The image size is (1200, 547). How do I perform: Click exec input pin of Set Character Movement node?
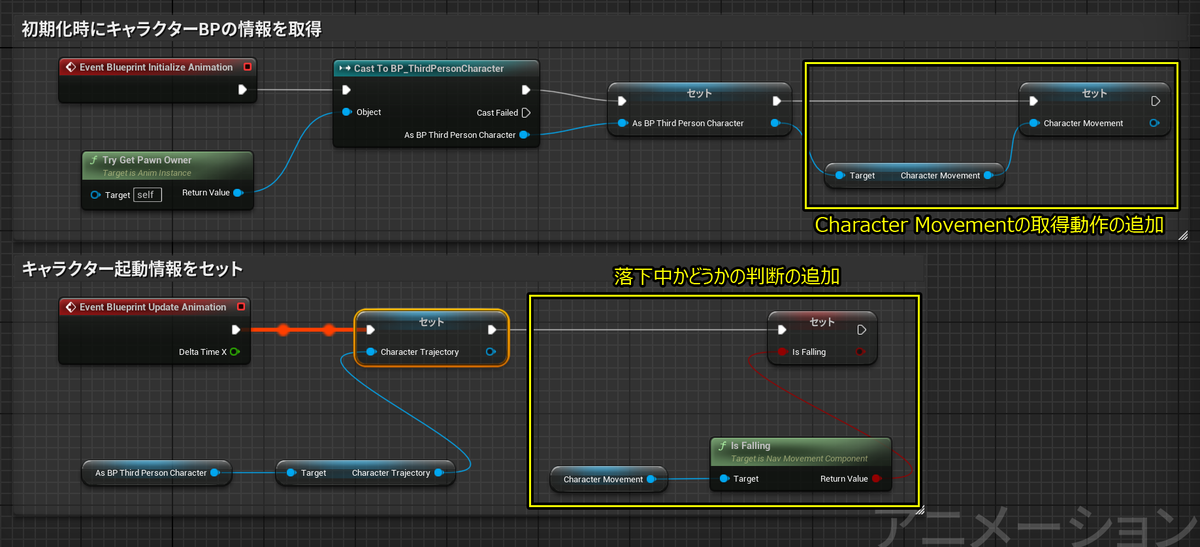1033,101
